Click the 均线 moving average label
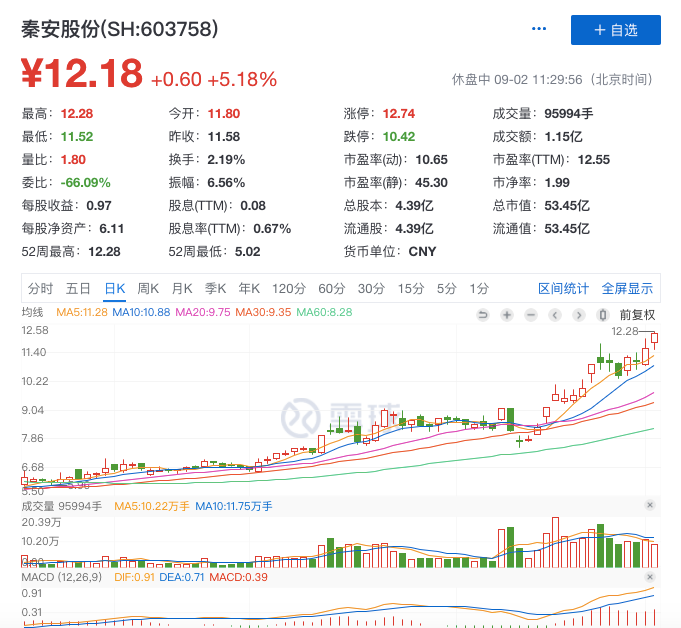The image size is (681, 628). pos(33,312)
